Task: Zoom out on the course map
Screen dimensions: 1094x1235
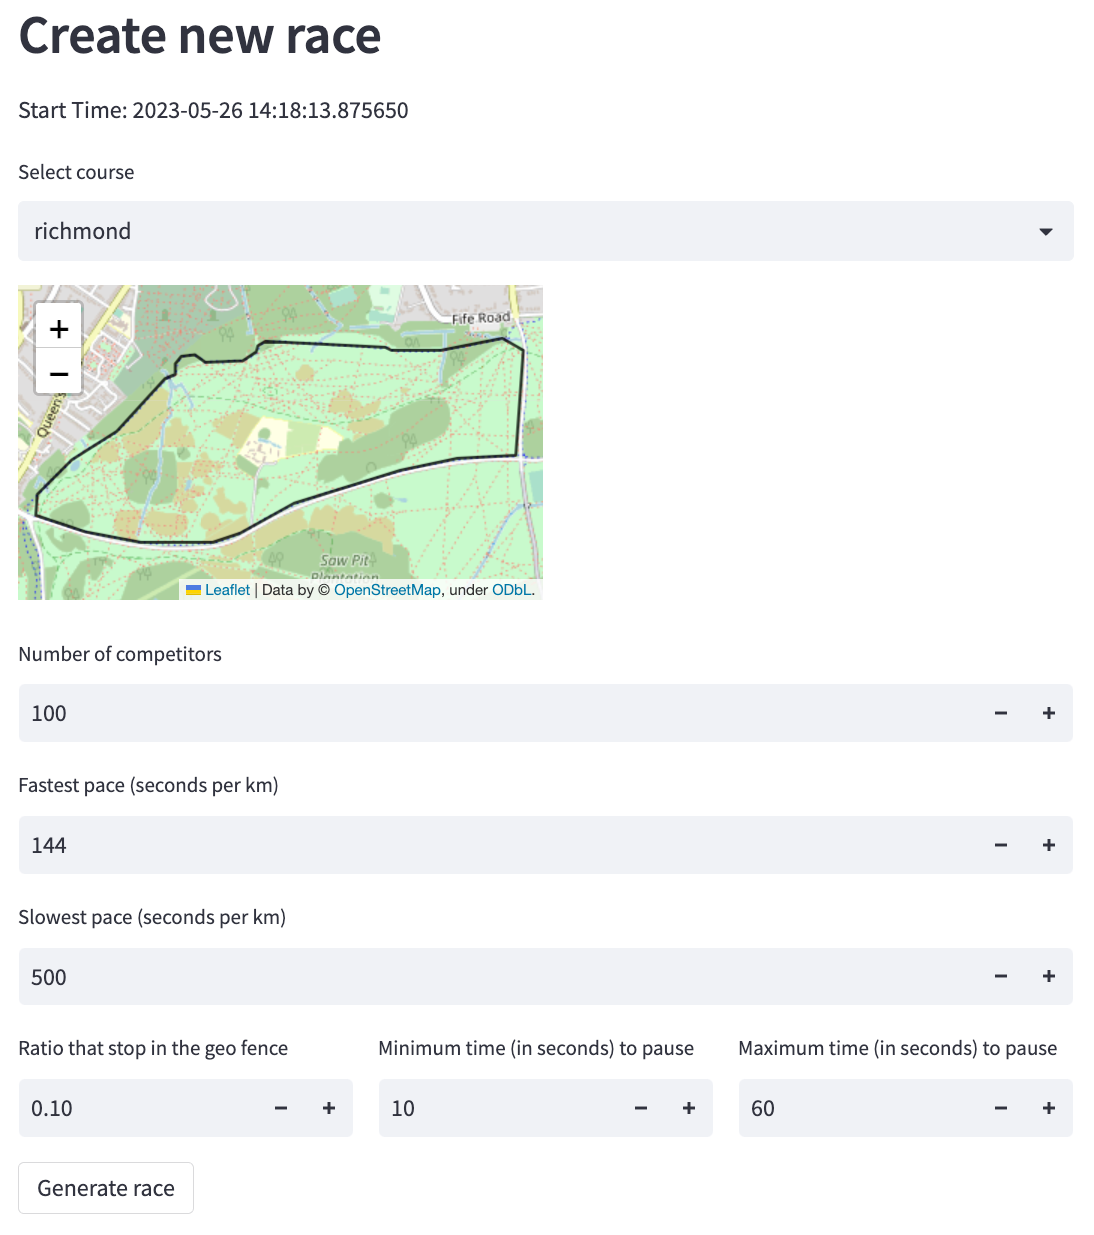Action: coord(59,374)
